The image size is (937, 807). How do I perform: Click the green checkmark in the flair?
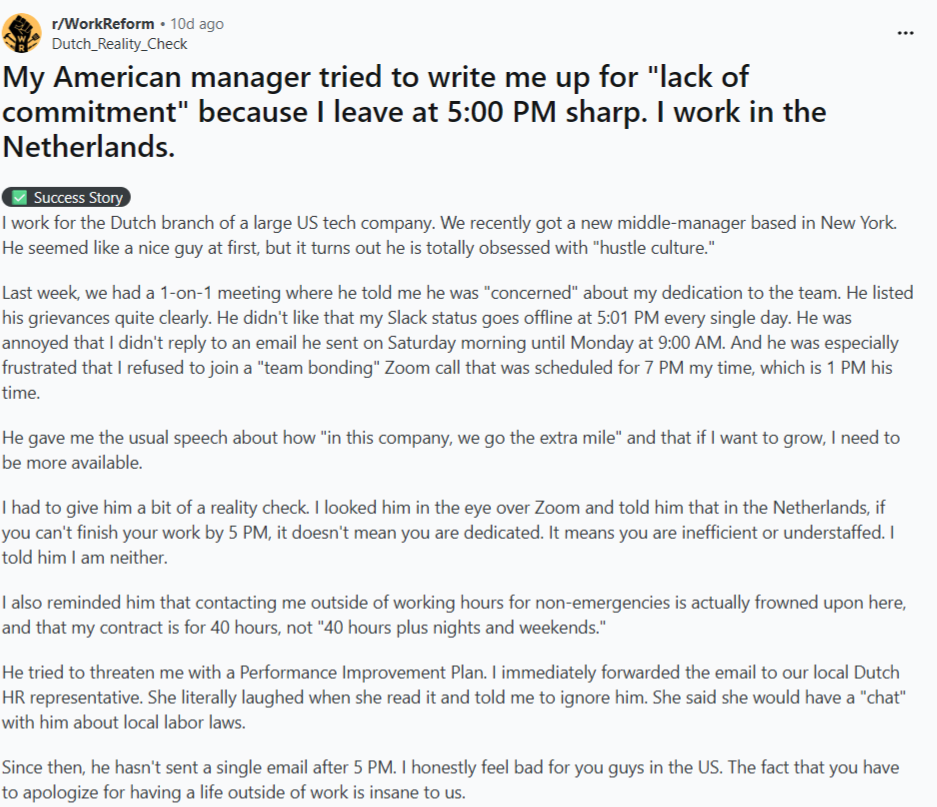[19, 198]
